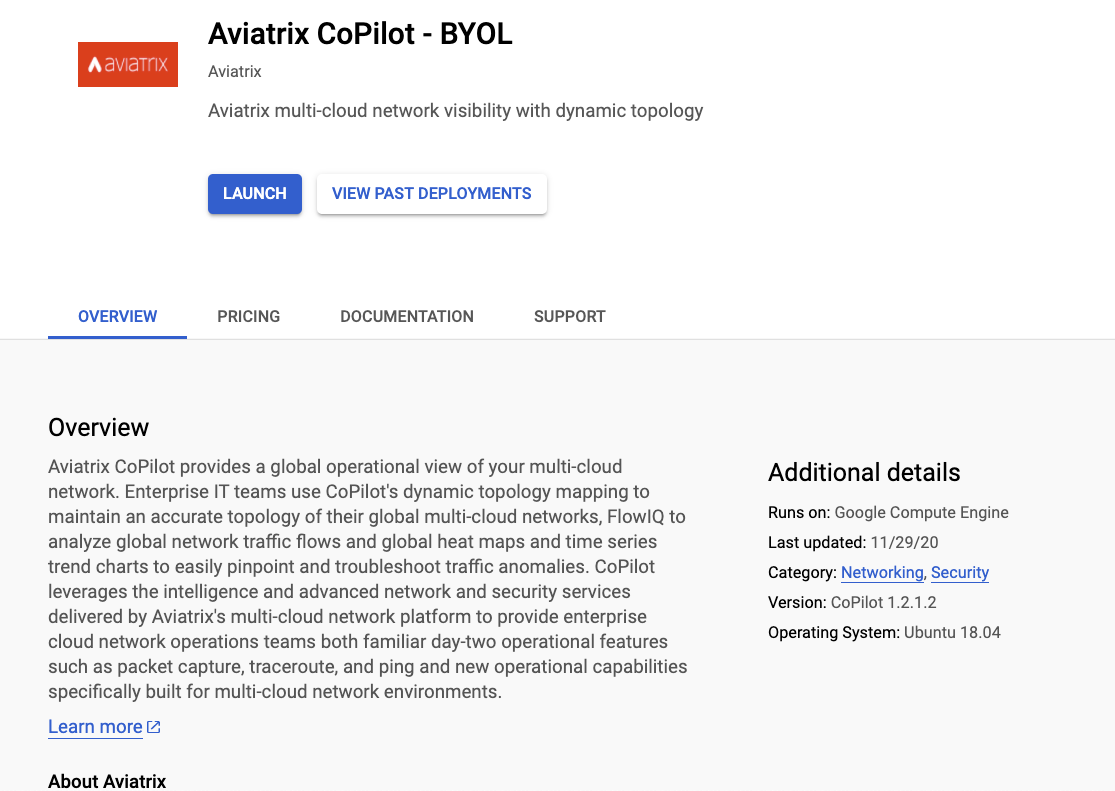This screenshot has width=1115, height=791.
Task: Click the external-link icon beside Learn more
Action: point(153,726)
